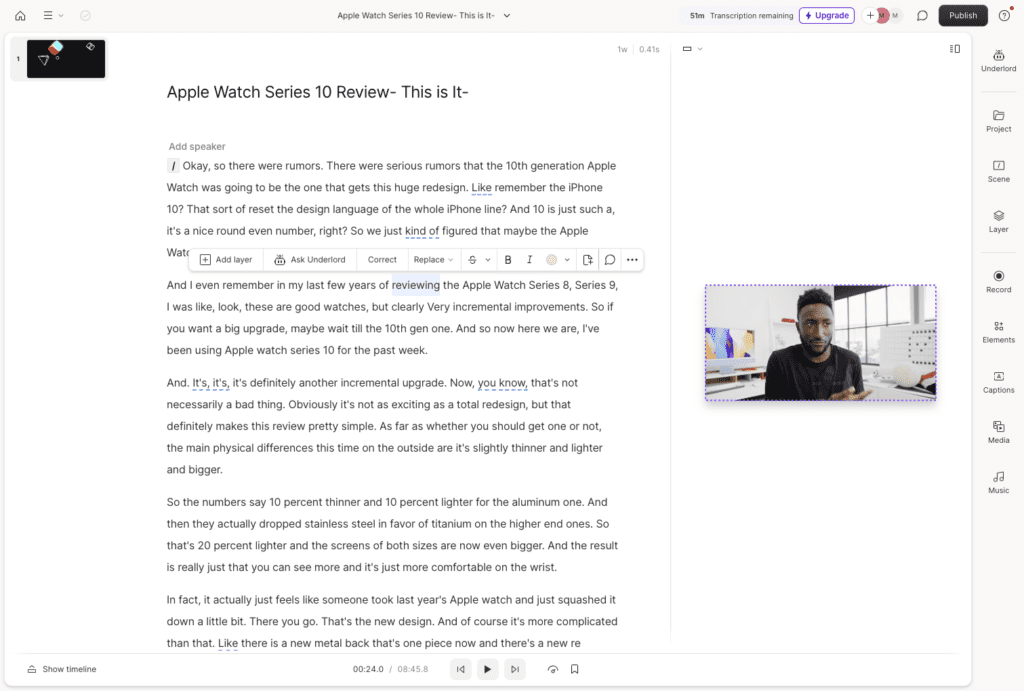Play the composition
Screen dimensions: 1024x691
487,669
